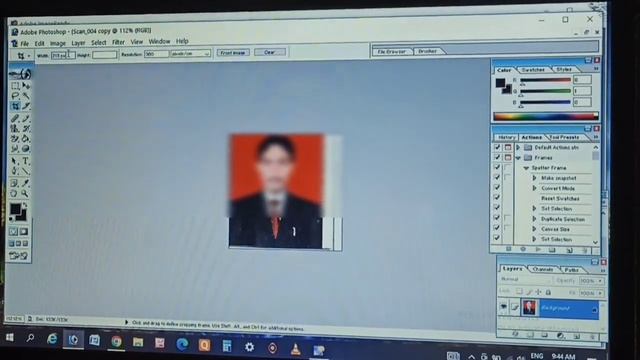Click Jump to ImageReady icon
Image resolution: width=640 pixels, height=360 pixels.
(19, 256)
